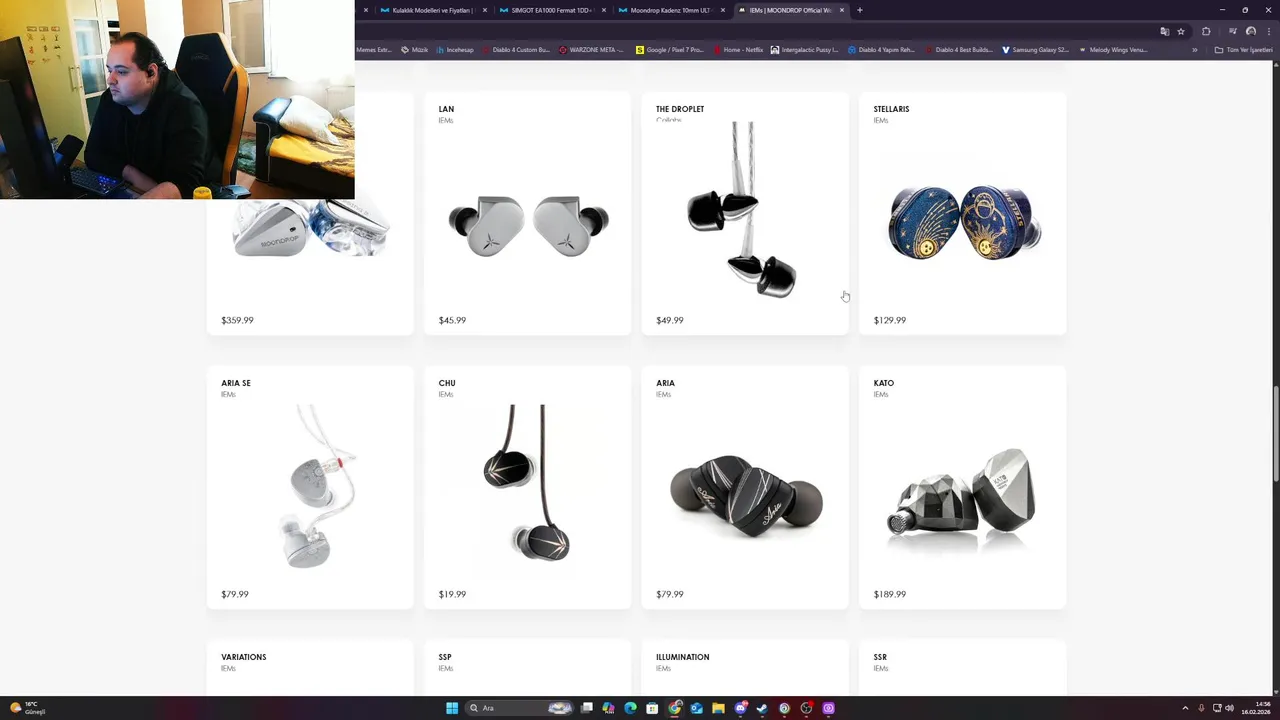
Task: Click the VARIATIONS product title
Action: click(244, 657)
